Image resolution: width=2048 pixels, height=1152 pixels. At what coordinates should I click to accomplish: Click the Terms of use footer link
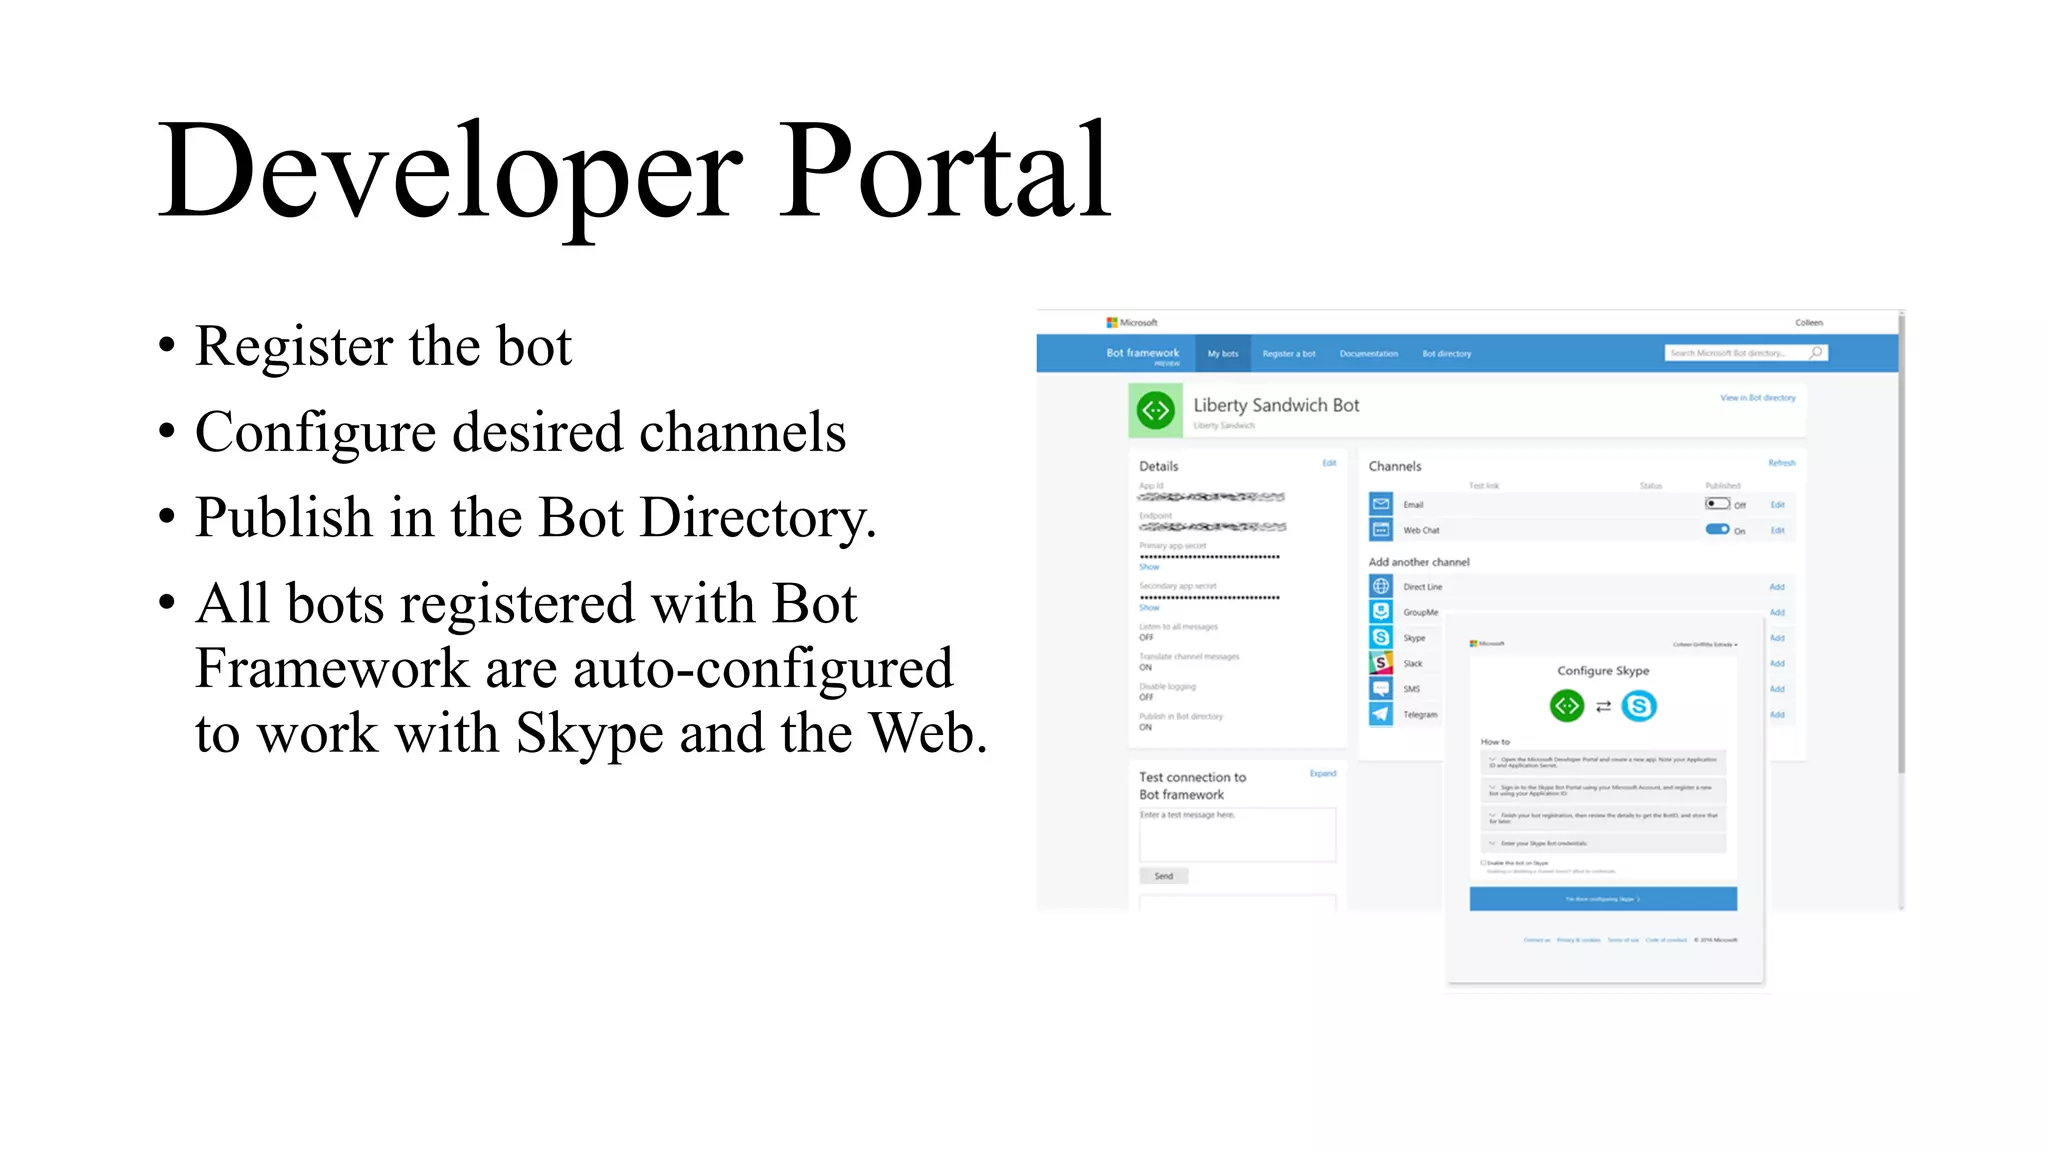(1623, 940)
